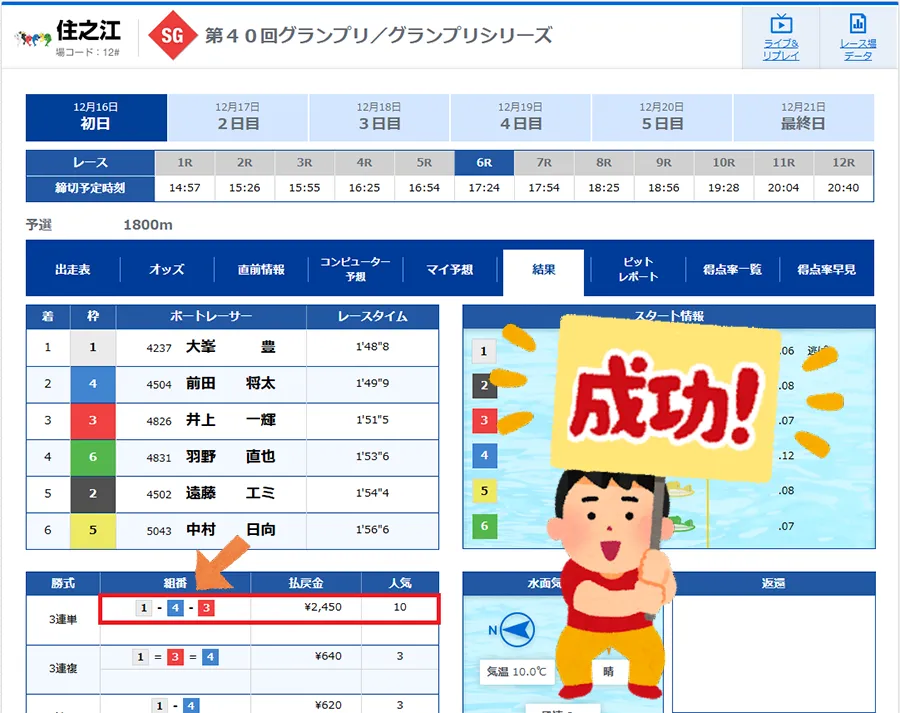Open the 出走表 entry list tab
This screenshot has width=900, height=713.
(73, 270)
